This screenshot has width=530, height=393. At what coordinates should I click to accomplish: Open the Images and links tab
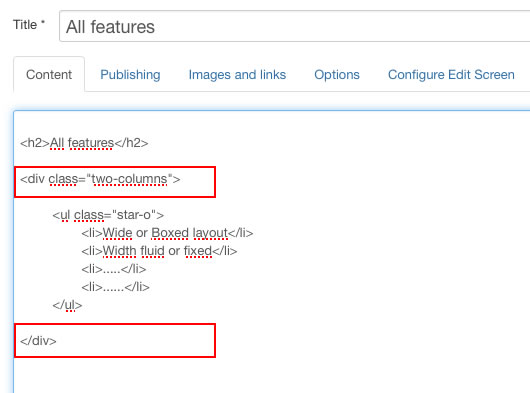click(x=237, y=75)
